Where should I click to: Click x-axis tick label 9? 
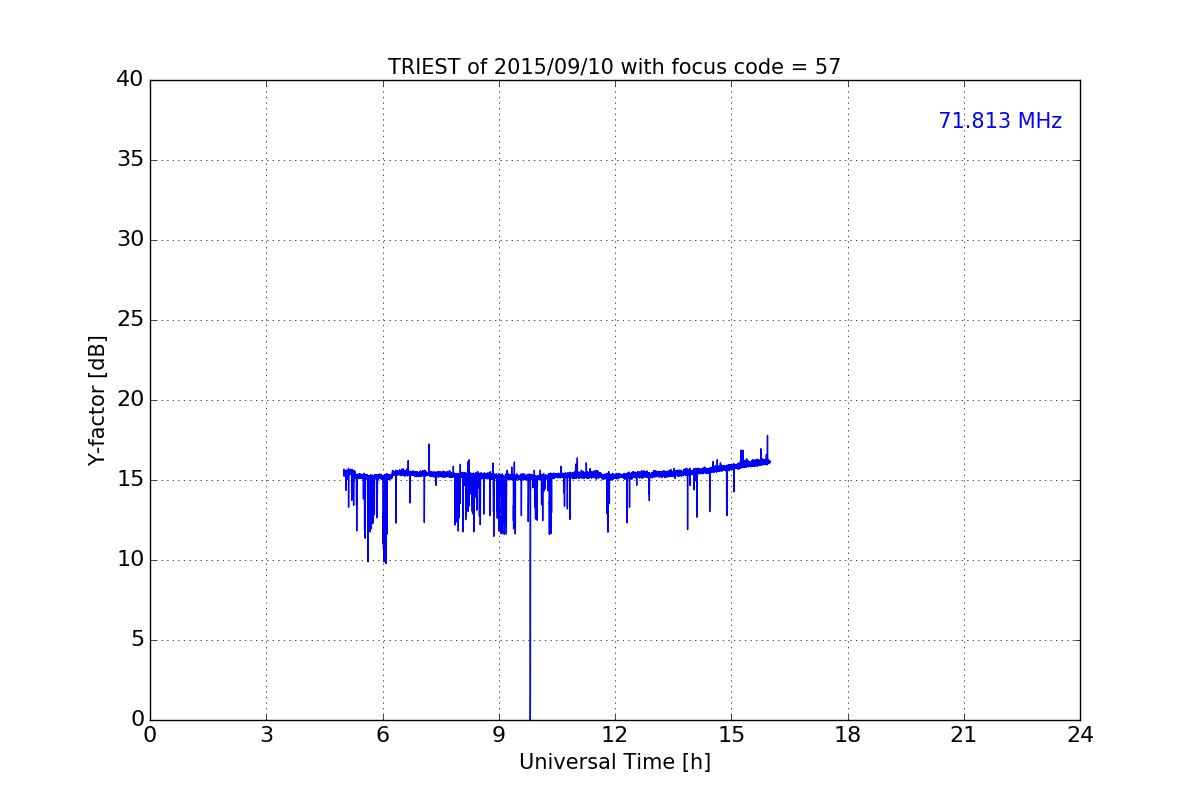point(499,735)
